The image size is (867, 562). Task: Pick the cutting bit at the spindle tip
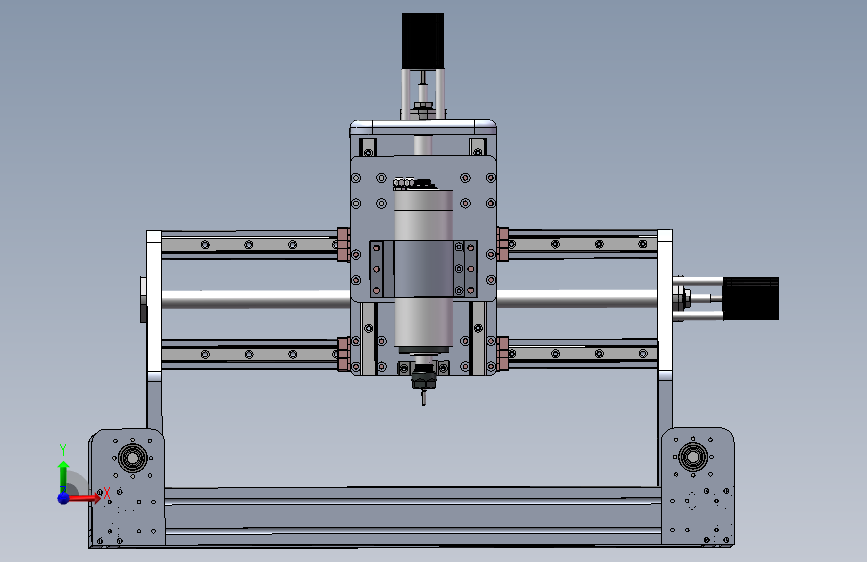pos(424,397)
